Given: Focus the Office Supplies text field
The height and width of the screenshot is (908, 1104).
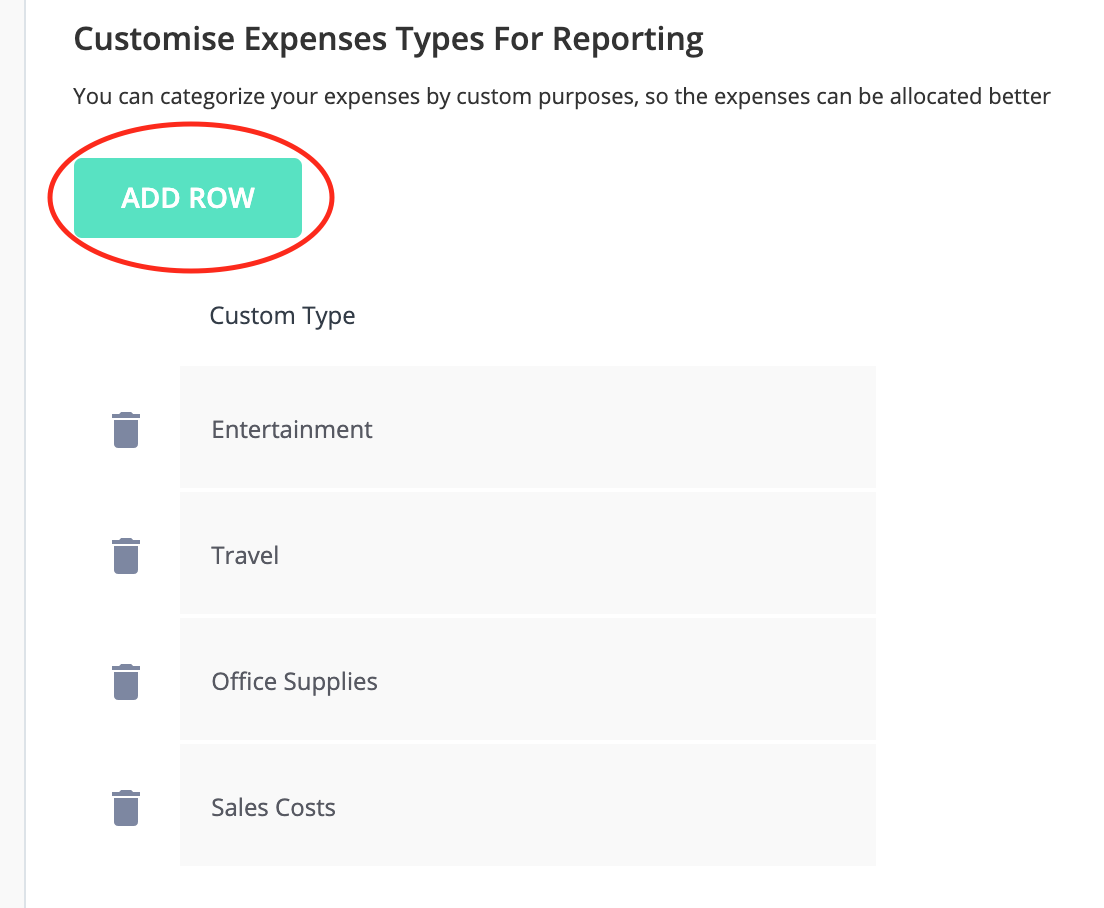Looking at the screenshot, I should click(x=528, y=679).
